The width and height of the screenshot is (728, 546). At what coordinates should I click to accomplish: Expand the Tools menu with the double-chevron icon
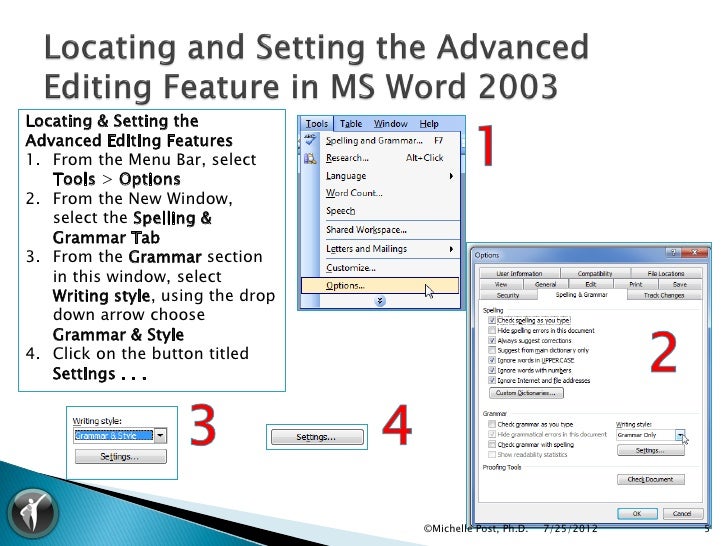(x=380, y=301)
